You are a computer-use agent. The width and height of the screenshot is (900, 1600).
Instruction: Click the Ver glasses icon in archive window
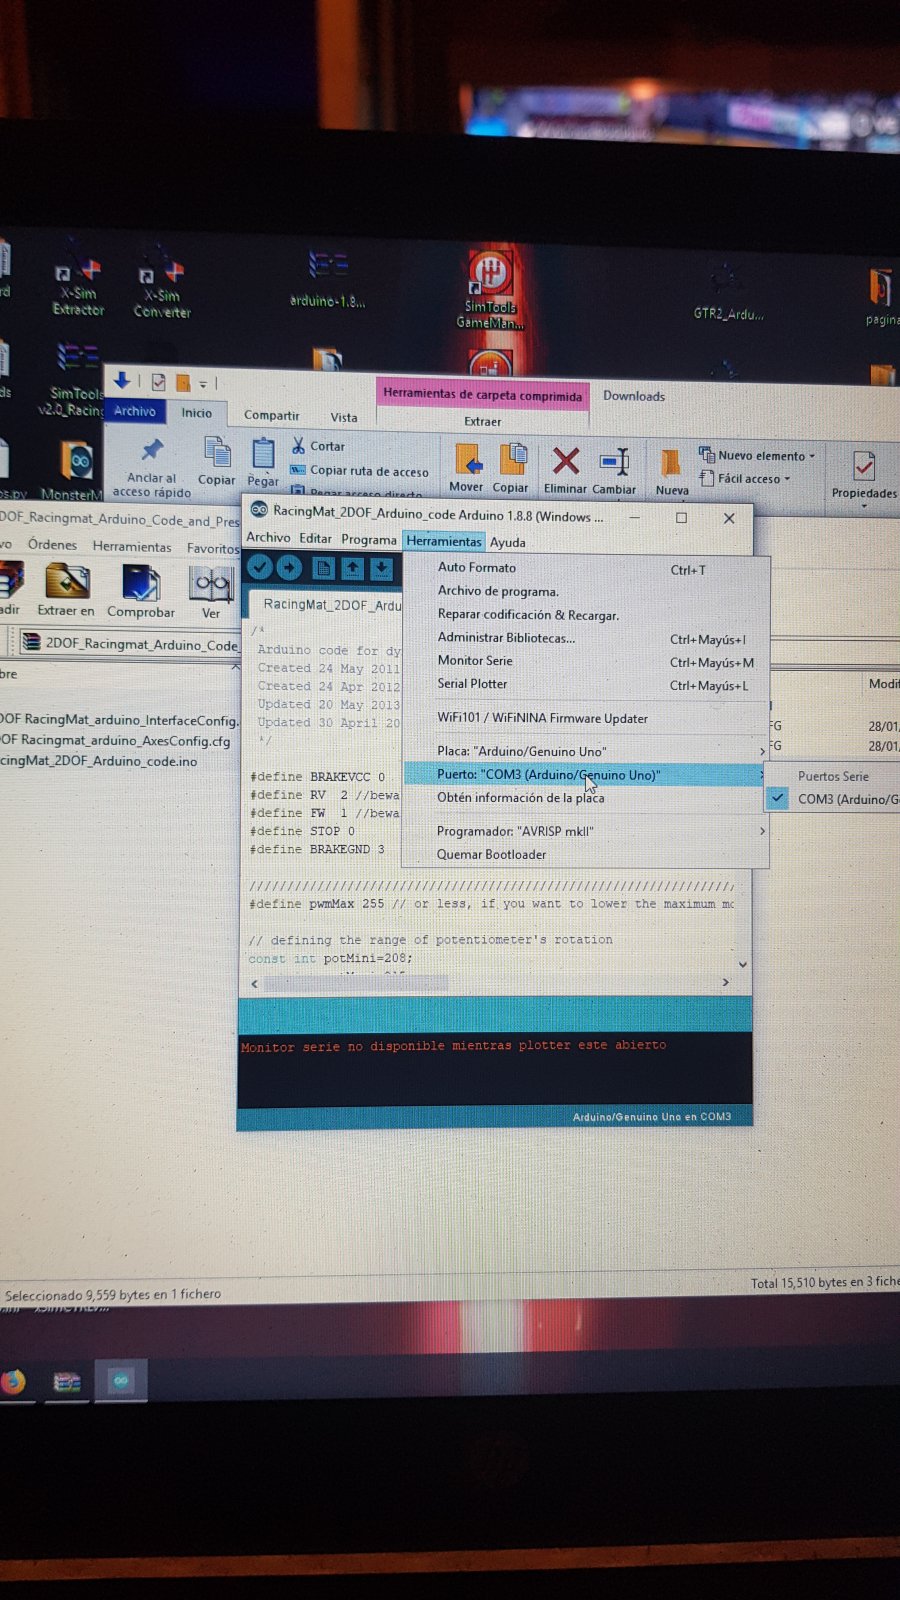(211, 583)
